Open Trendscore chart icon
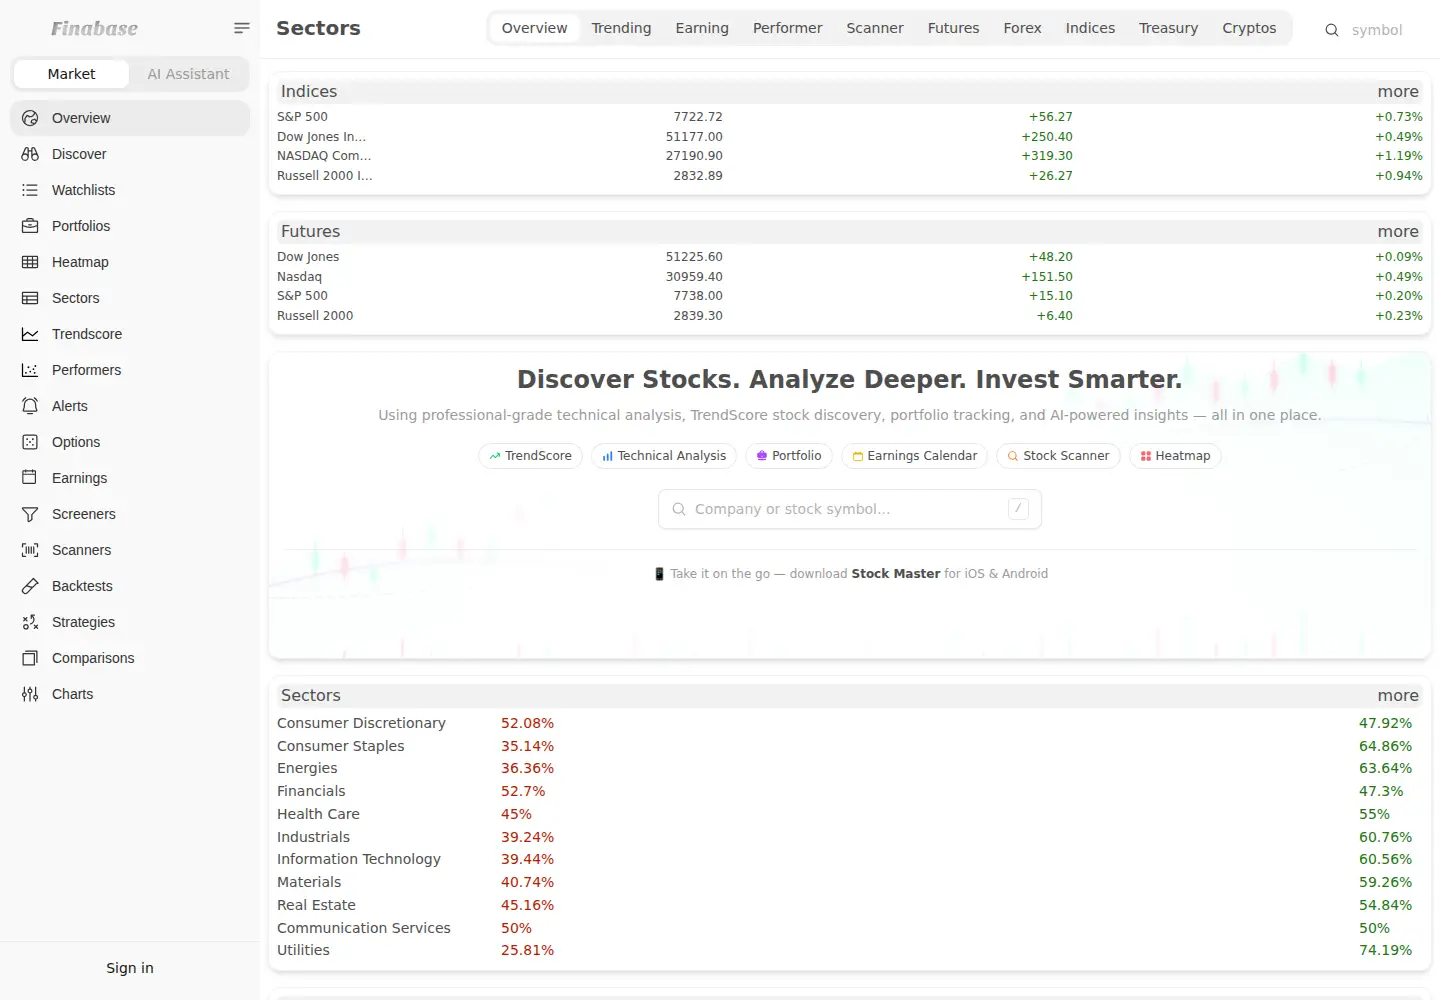 pos(30,334)
